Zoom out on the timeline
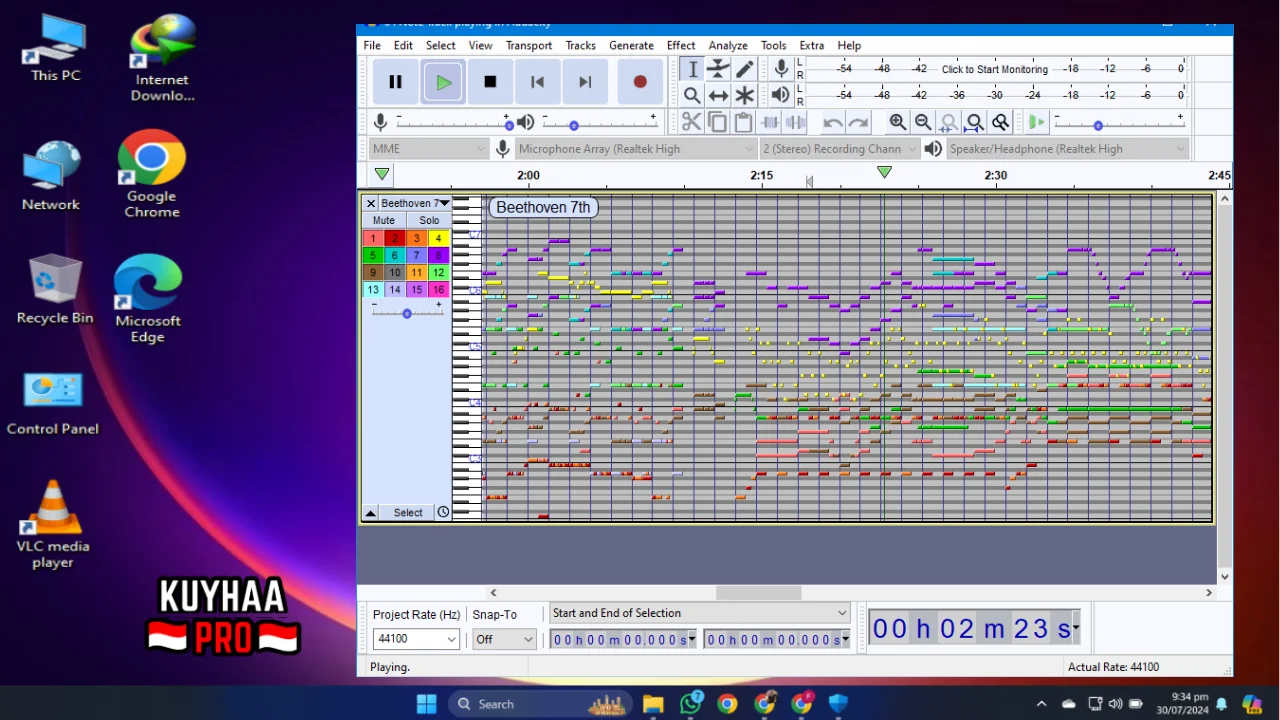1280x720 pixels. click(x=923, y=122)
